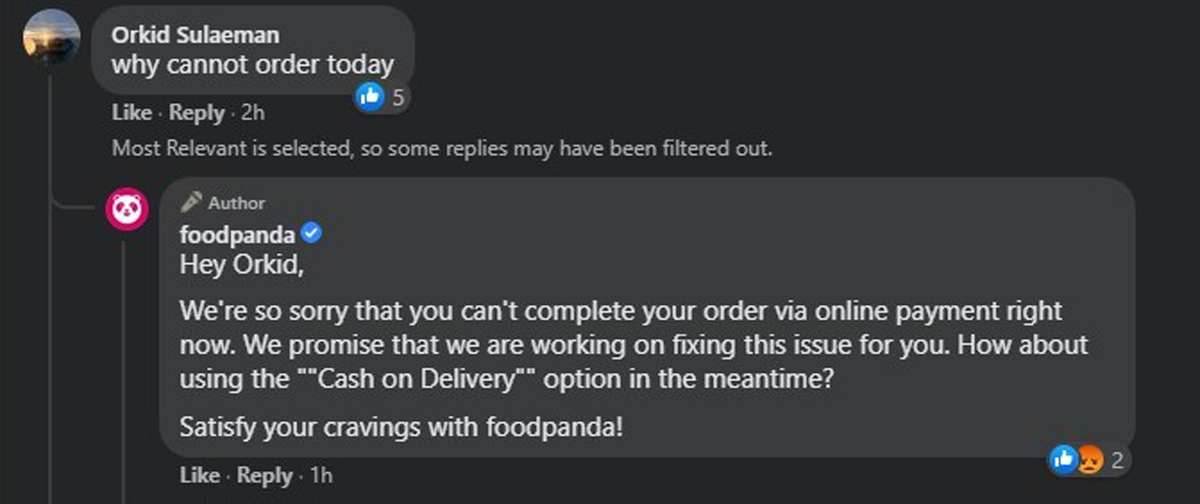
Task: Open foodpanda's pink panda avatar
Action: 127,210
